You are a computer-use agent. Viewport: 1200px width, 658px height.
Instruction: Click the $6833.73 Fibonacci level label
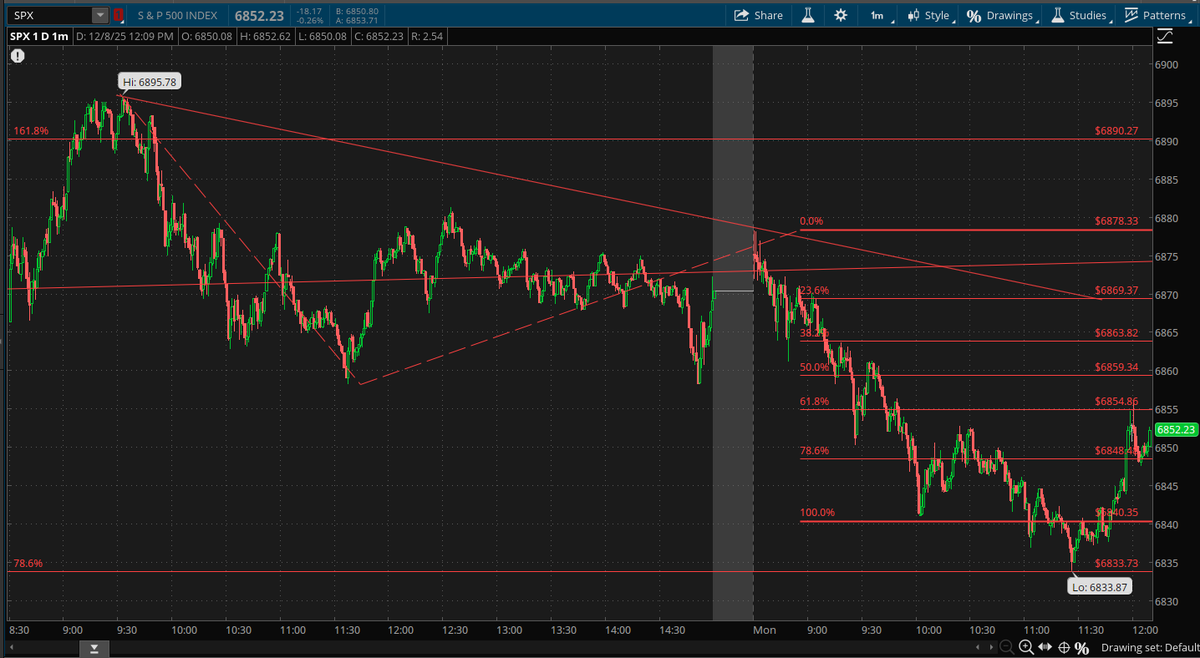(x=1117, y=564)
